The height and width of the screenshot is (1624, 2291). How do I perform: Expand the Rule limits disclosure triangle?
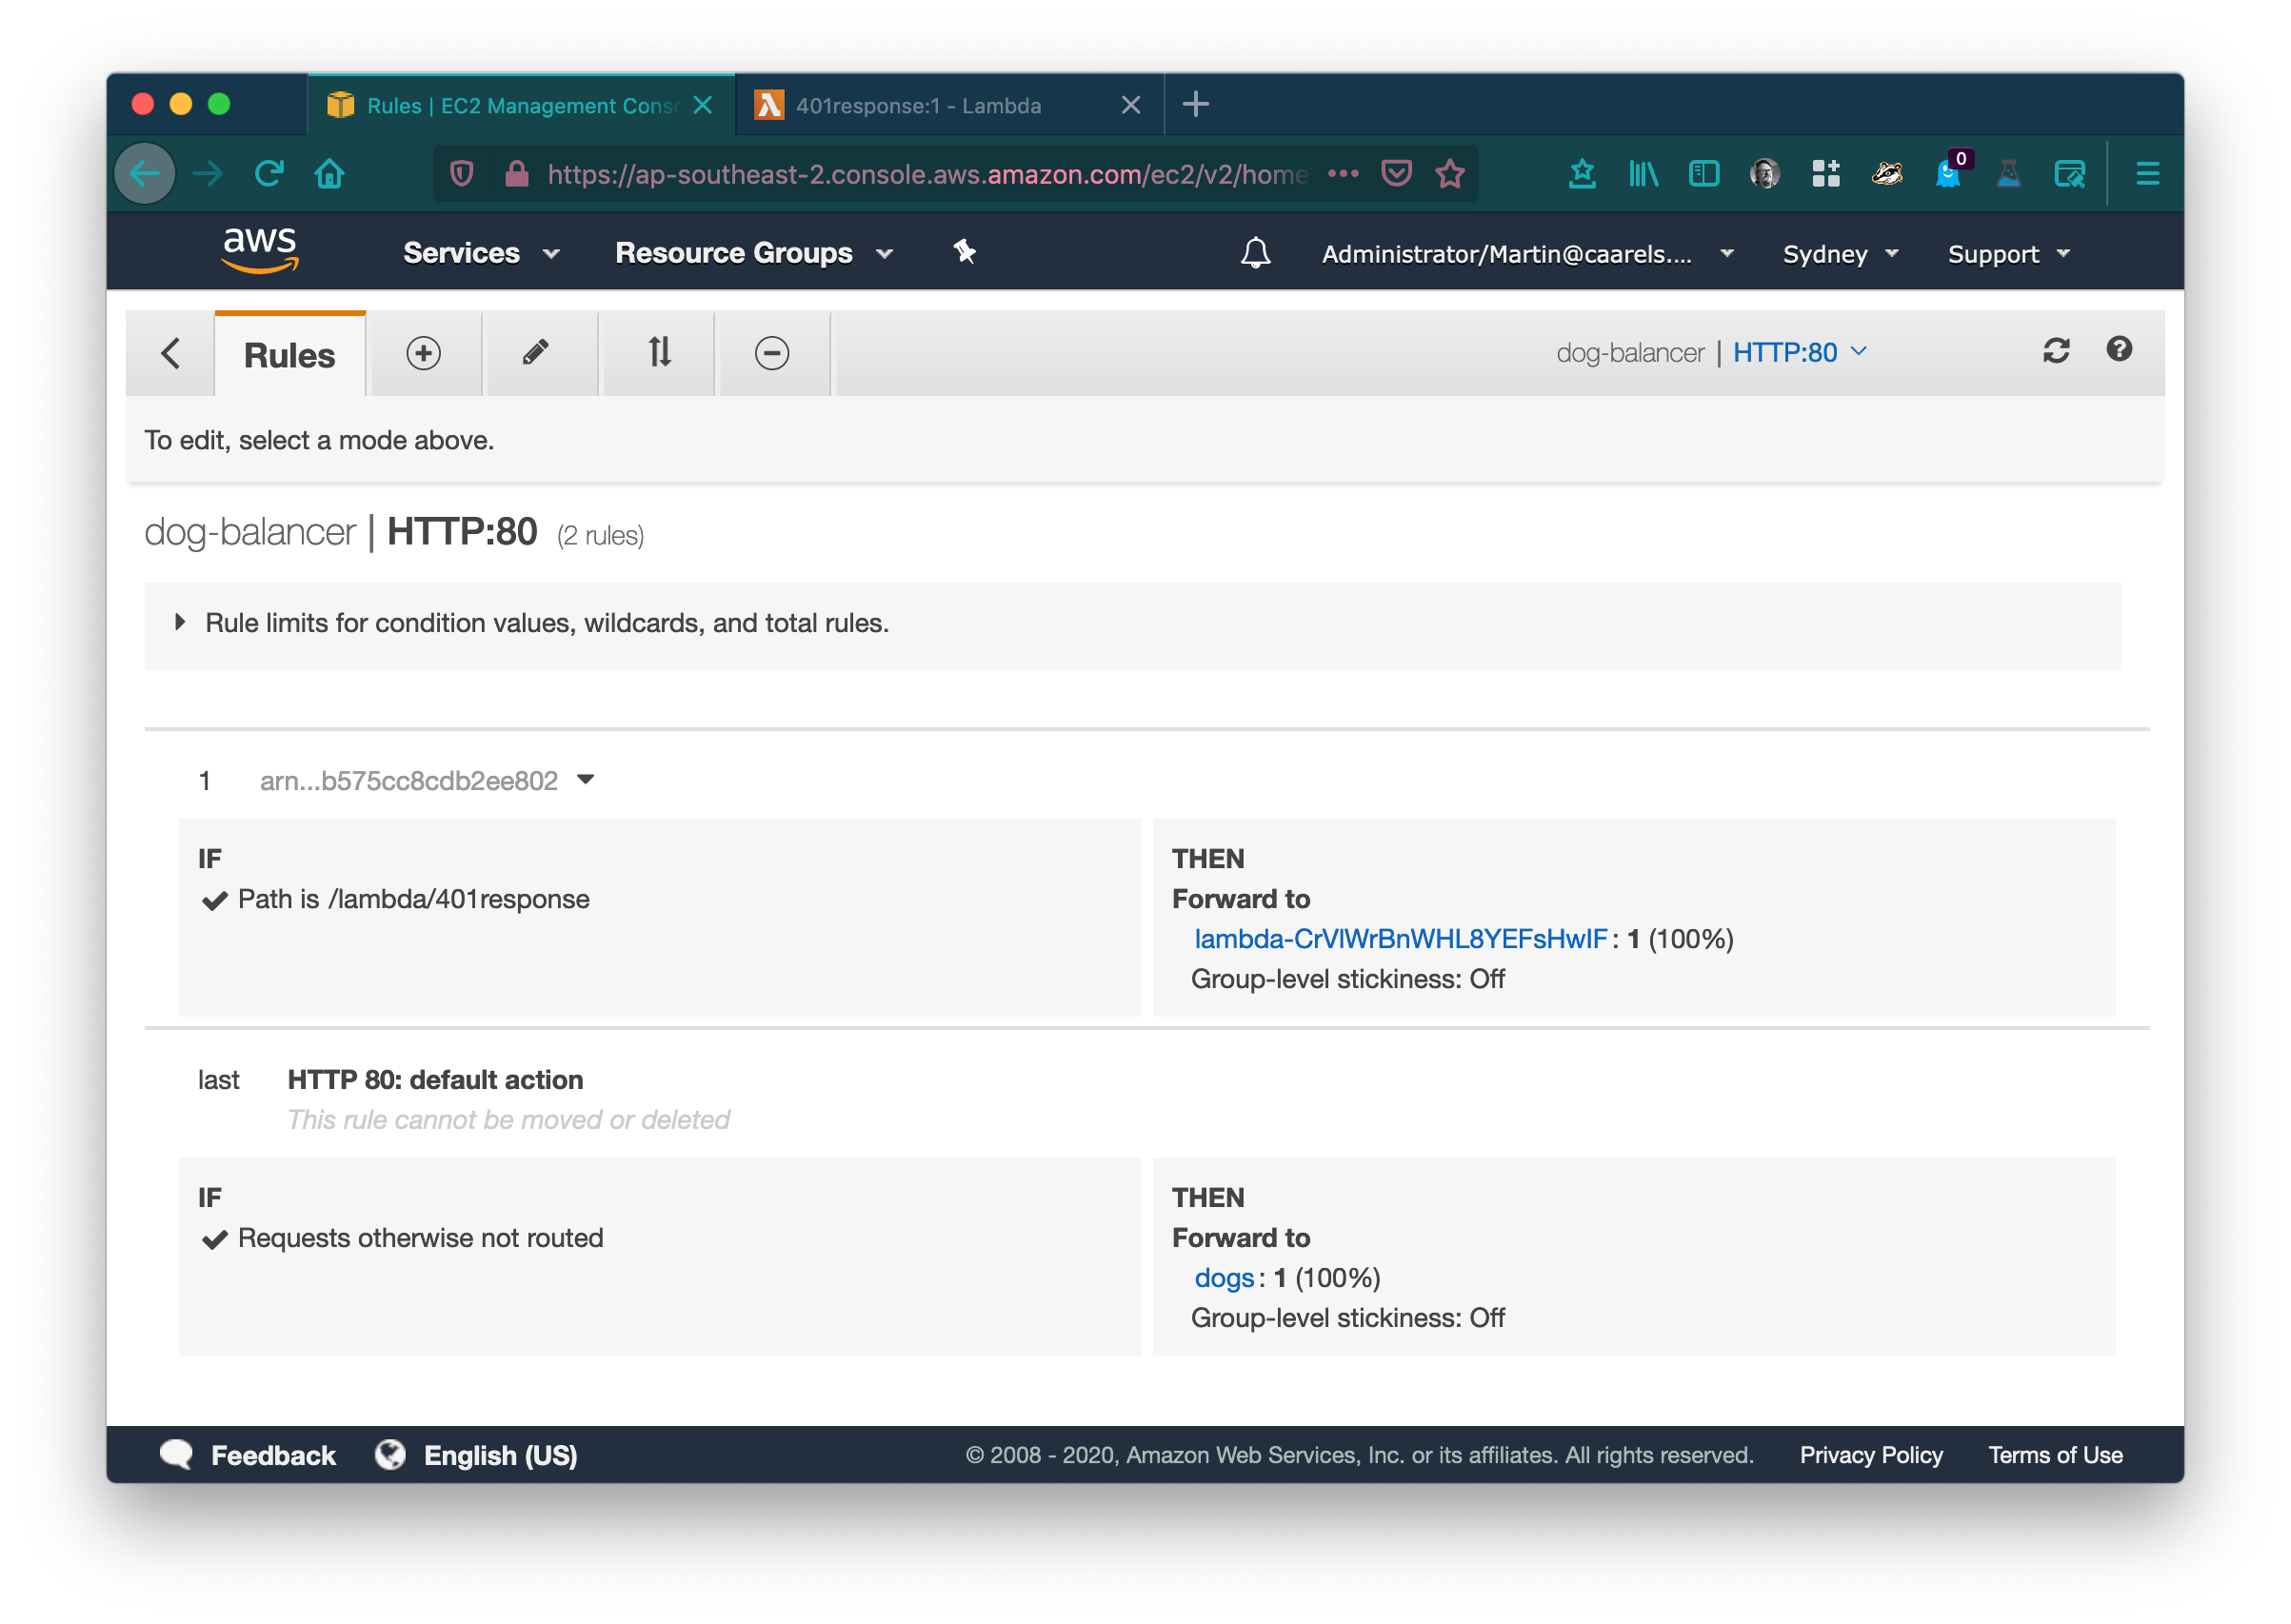pos(180,622)
